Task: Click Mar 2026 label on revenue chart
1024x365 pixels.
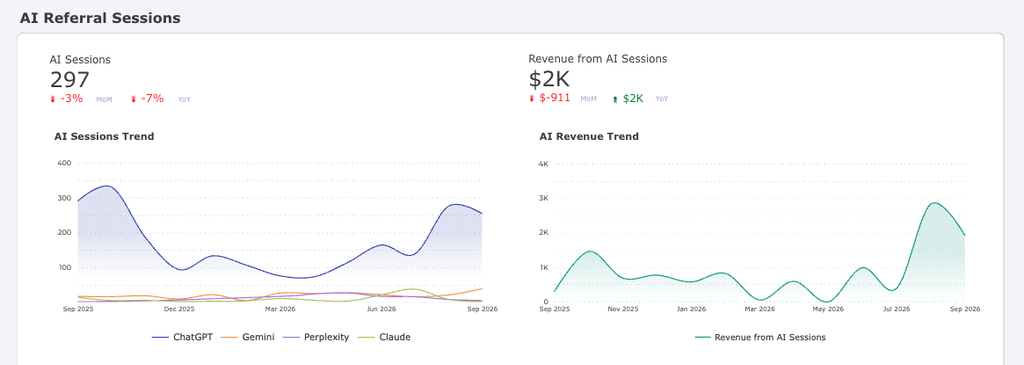Action: [x=760, y=309]
